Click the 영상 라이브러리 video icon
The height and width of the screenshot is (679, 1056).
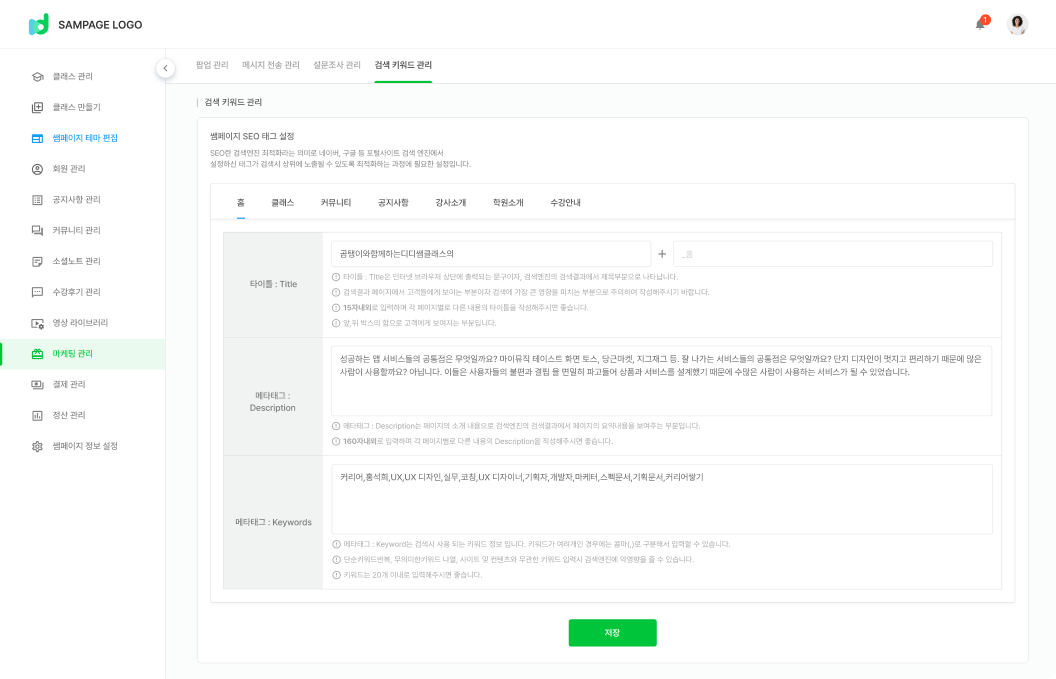pyautogui.click(x=37, y=323)
